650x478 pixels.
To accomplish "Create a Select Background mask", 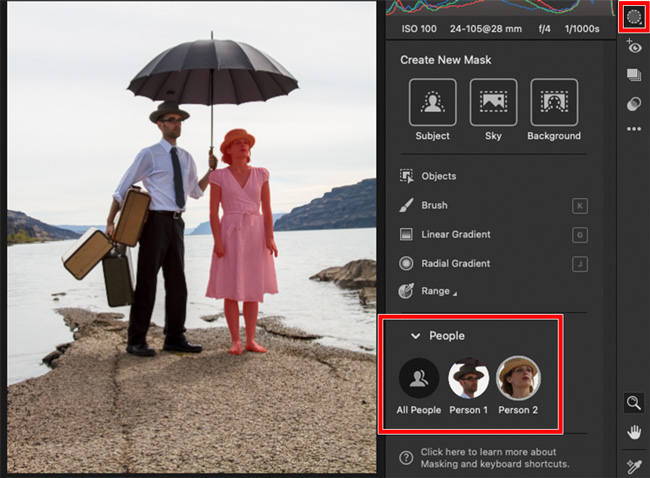I will 554,102.
